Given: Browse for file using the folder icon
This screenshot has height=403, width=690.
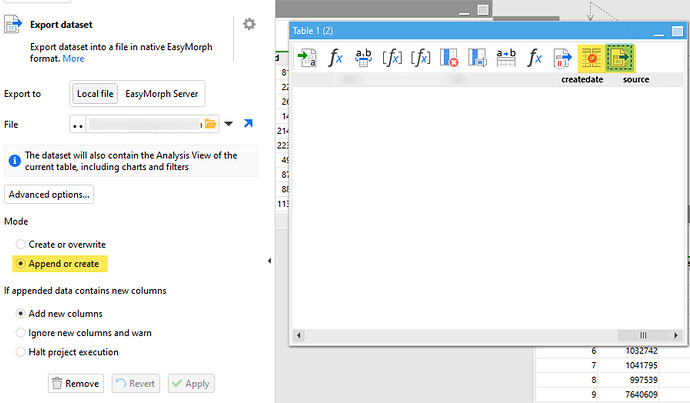Looking at the screenshot, I should pos(210,124).
